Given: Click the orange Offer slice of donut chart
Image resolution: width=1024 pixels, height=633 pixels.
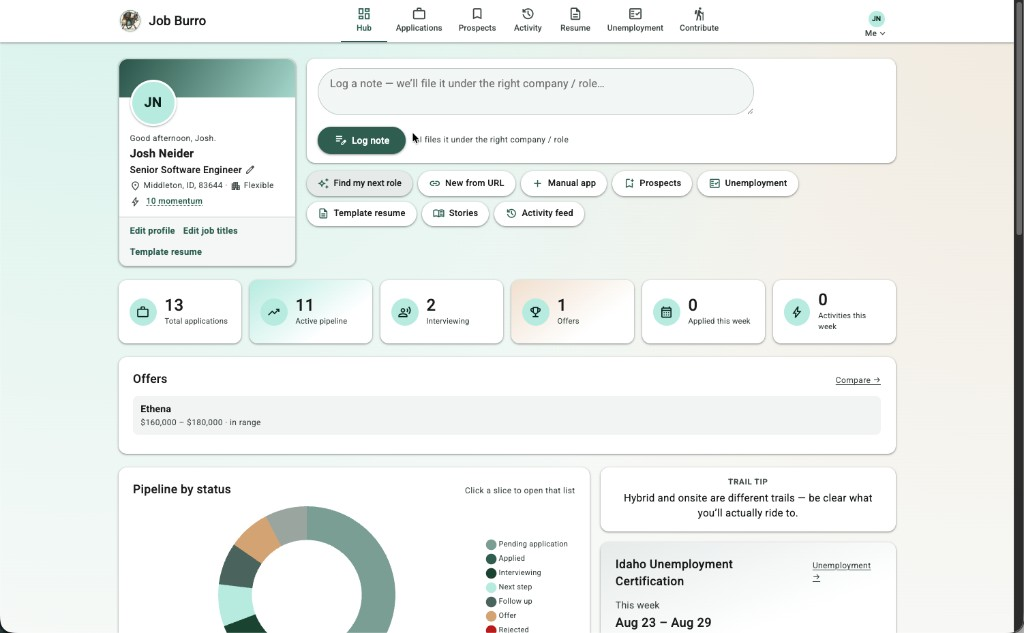Looking at the screenshot, I should [x=259, y=539].
